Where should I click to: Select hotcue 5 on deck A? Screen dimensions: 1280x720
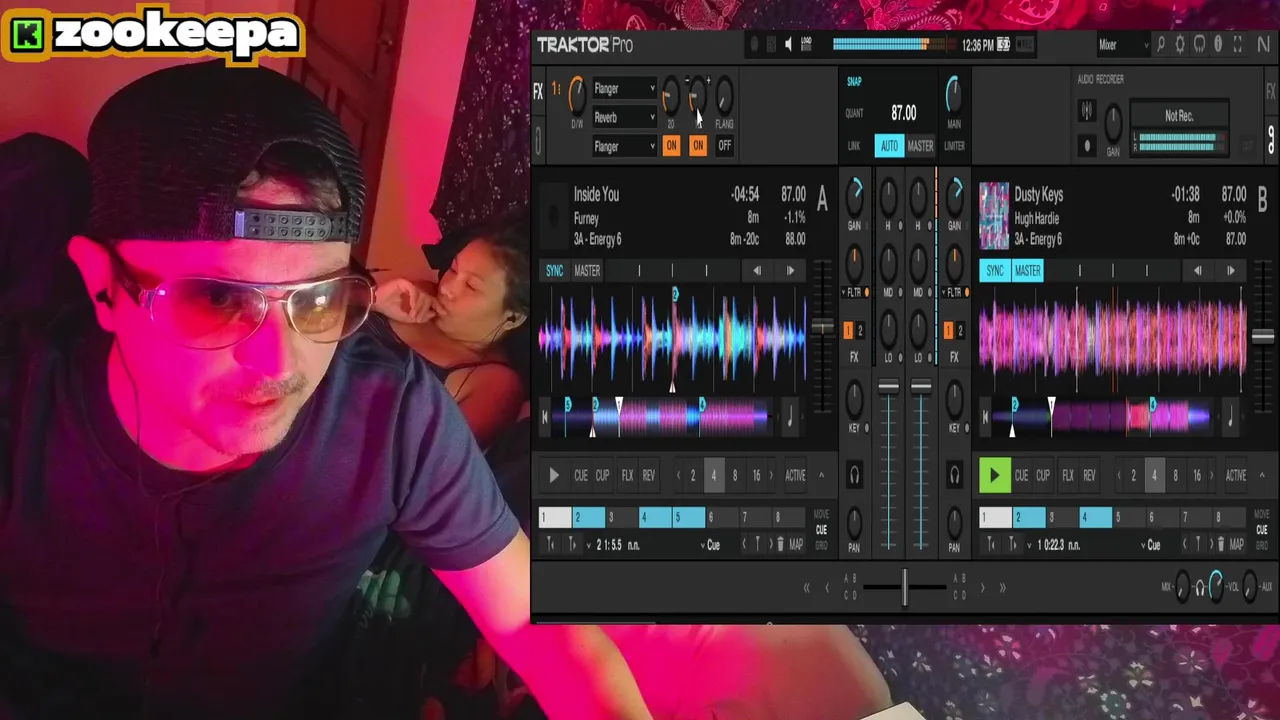(x=689, y=517)
